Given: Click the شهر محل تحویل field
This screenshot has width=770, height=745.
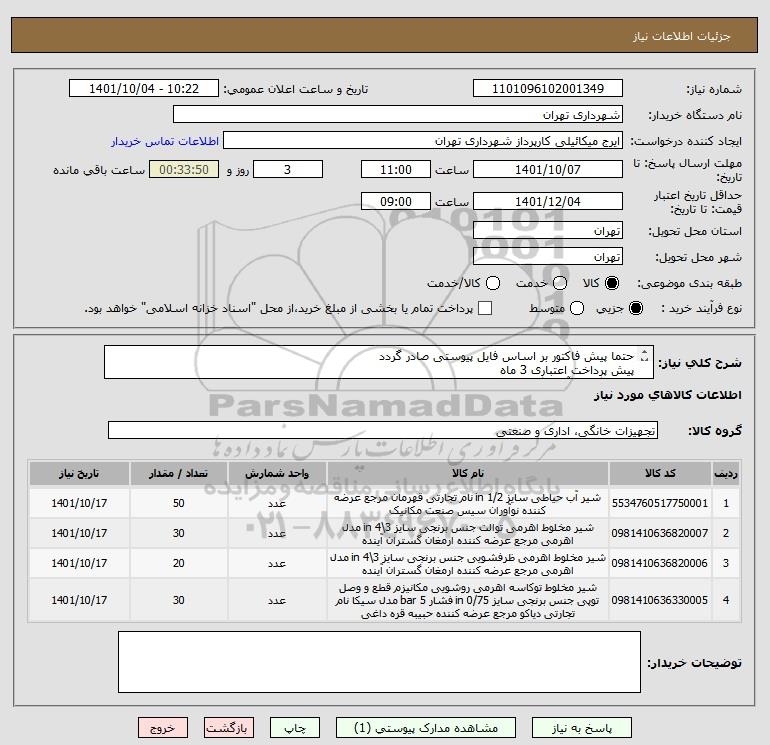Looking at the screenshot, I should 548,256.
